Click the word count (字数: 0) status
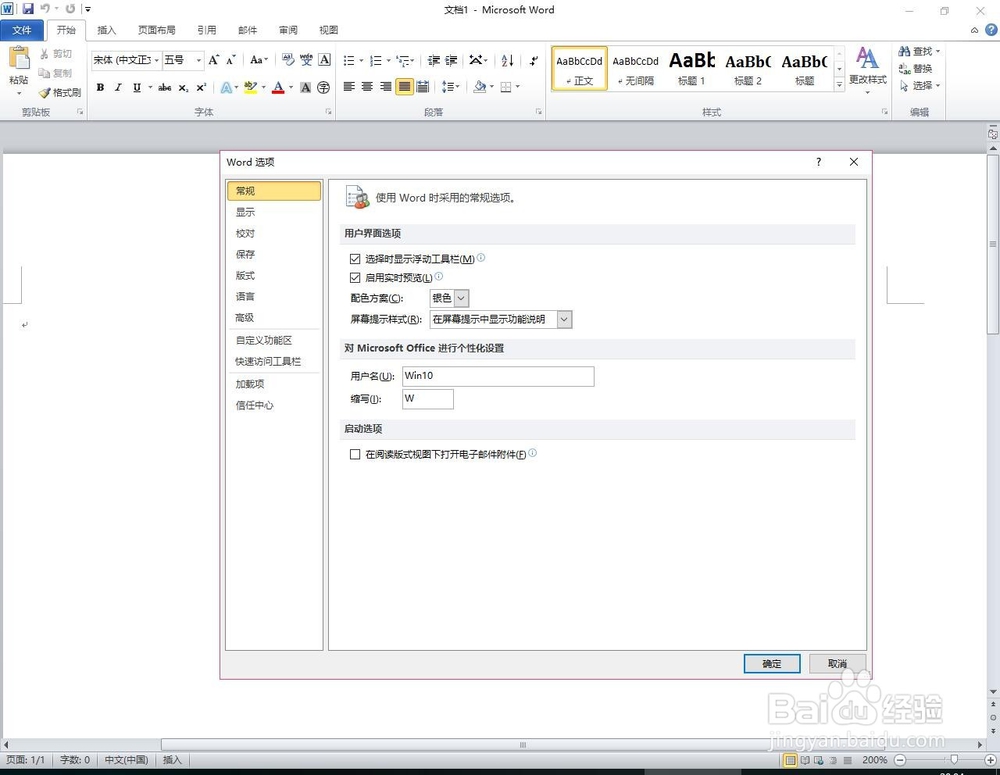This screenshot has width=1000, height=775. [x=75, y=760]
